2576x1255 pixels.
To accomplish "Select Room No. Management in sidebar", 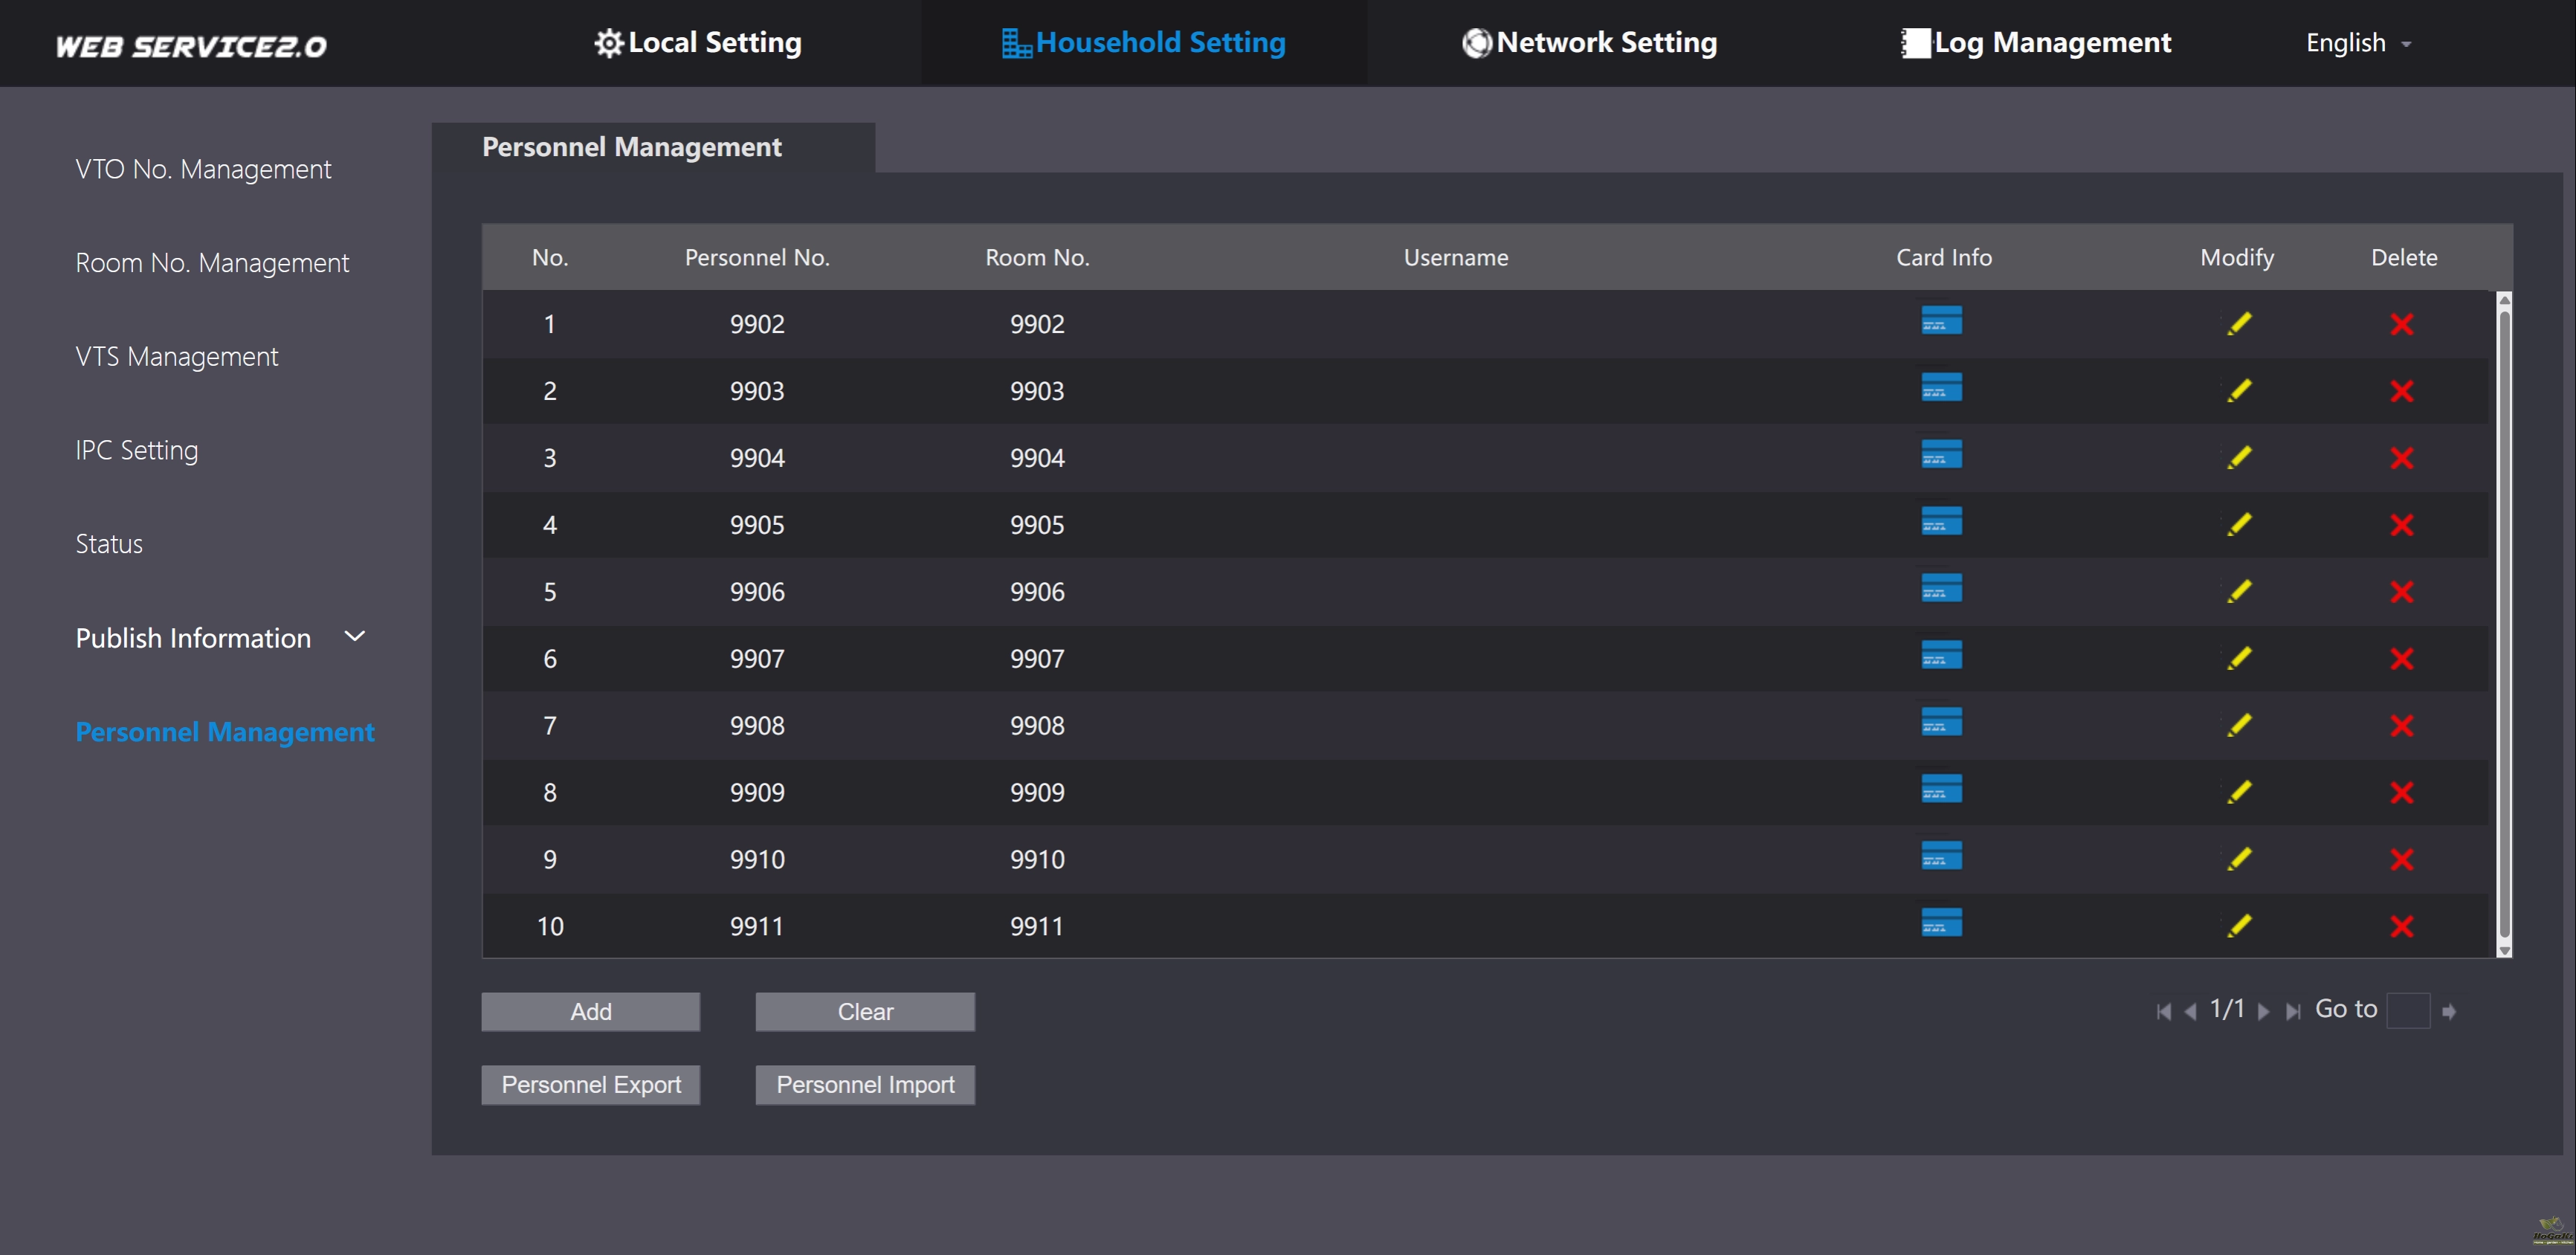I will pos(212,263).
